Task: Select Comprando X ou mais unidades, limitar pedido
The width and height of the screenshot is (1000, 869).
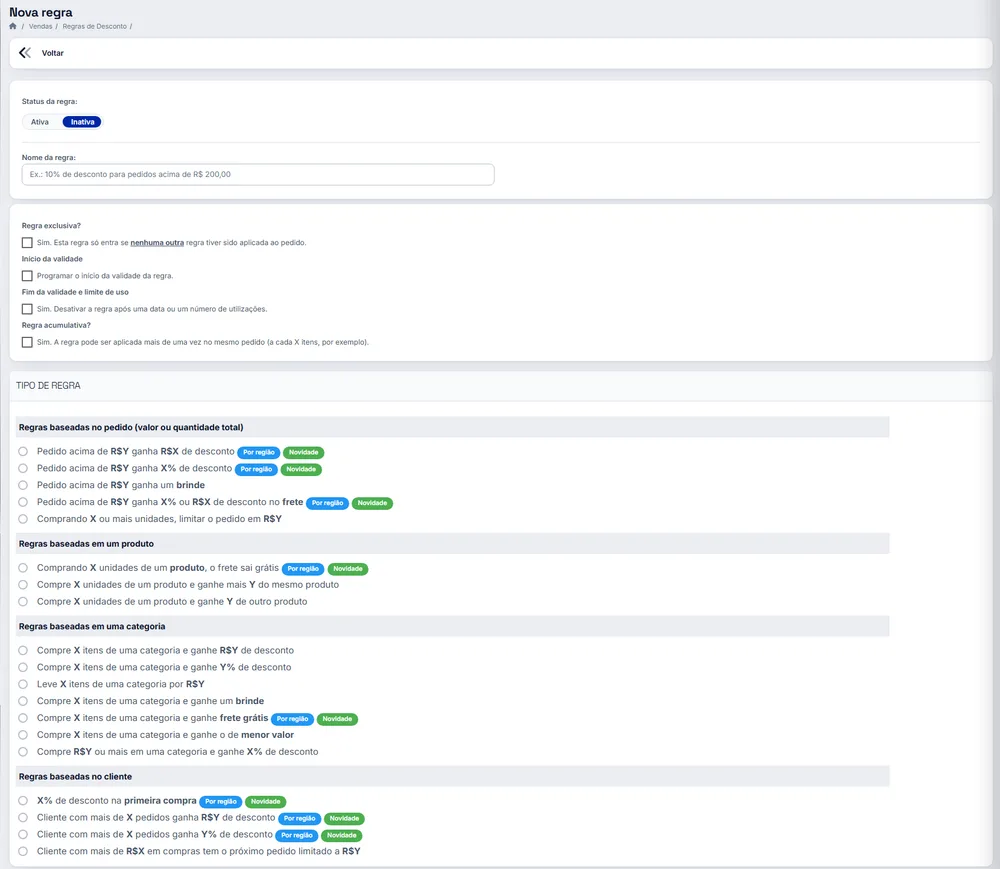Action: [x=23, y=519]
